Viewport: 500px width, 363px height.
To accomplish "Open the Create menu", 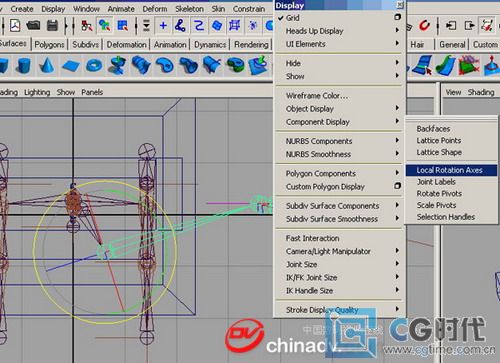I will 22,9.
